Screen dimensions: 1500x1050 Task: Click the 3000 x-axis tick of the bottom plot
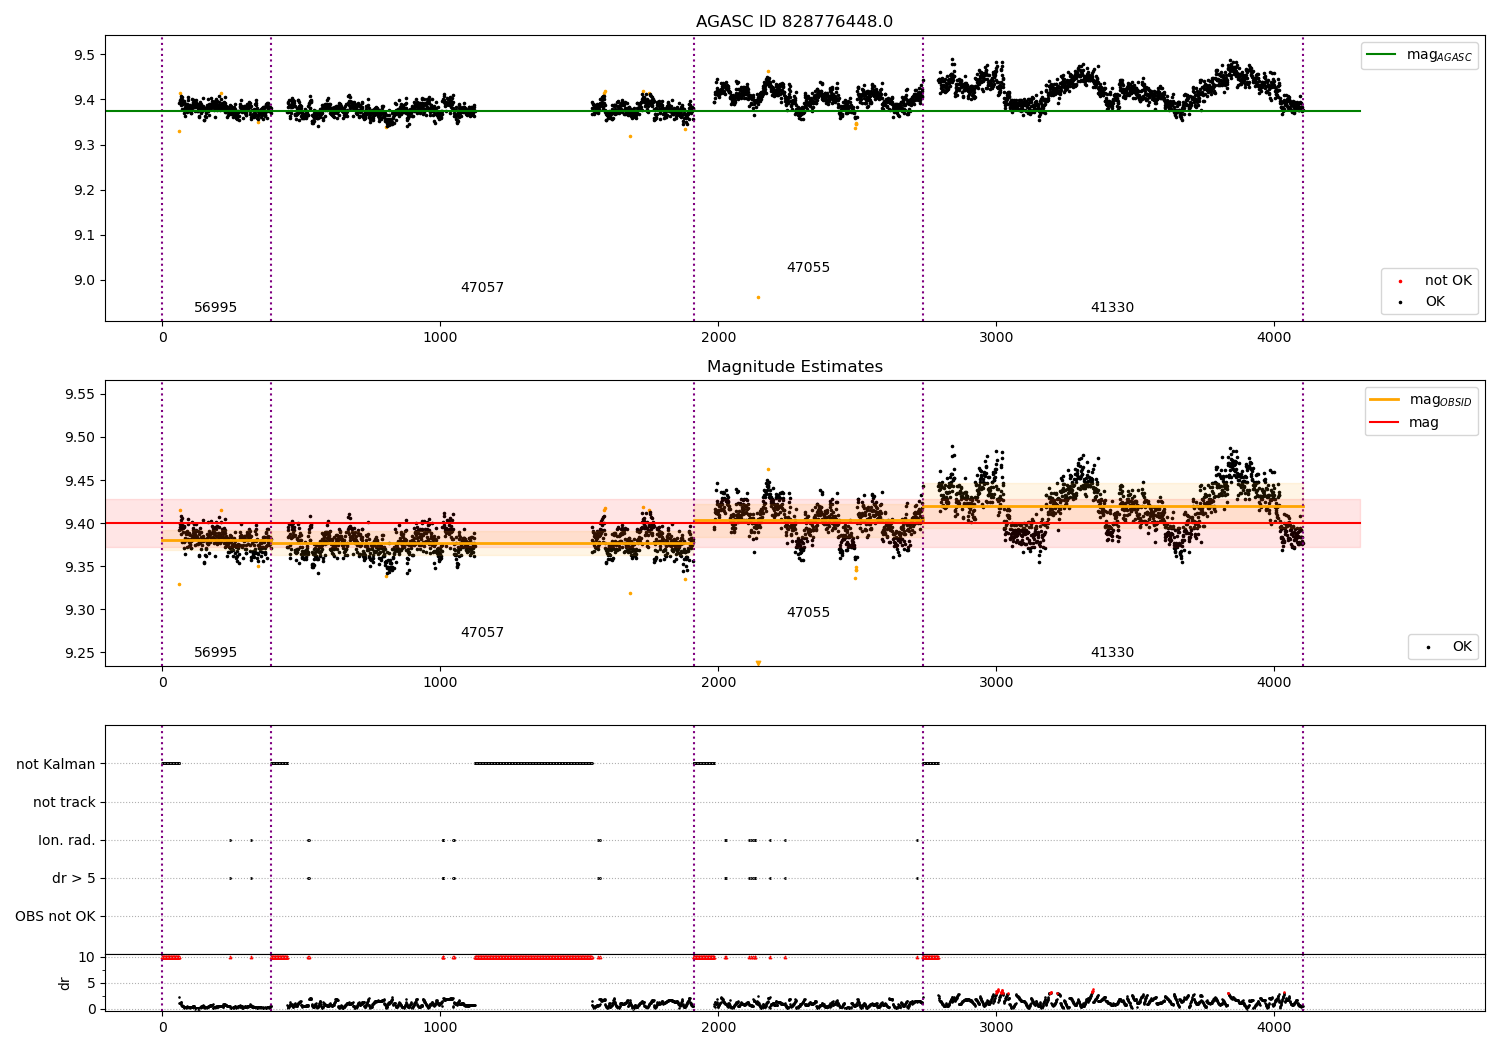pyautogui.click(x=996, y=1027)
